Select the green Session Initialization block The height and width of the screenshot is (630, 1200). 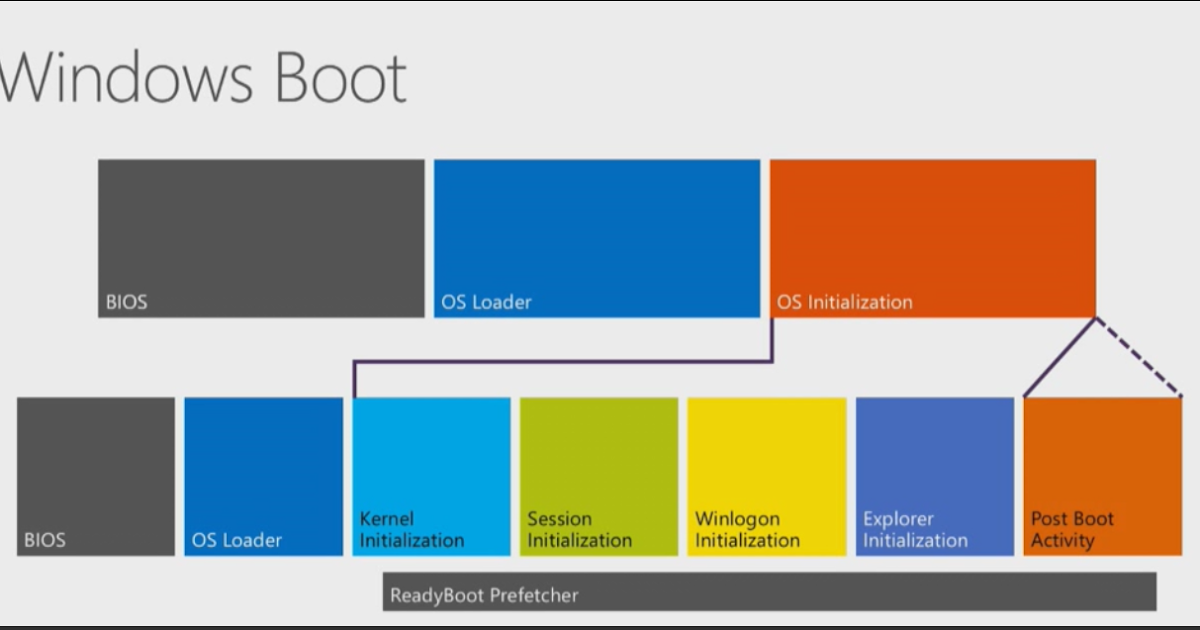point(598,475)
